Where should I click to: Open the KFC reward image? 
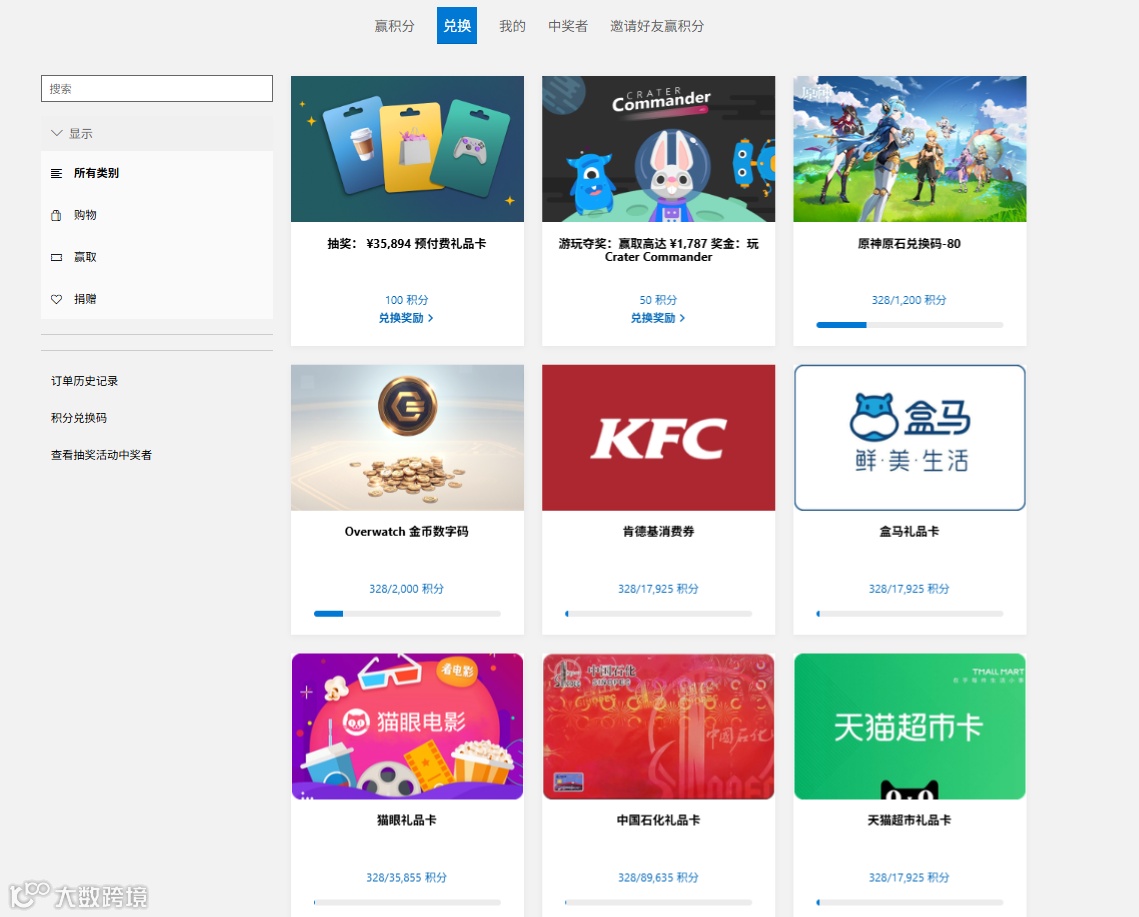pos(659,437)
